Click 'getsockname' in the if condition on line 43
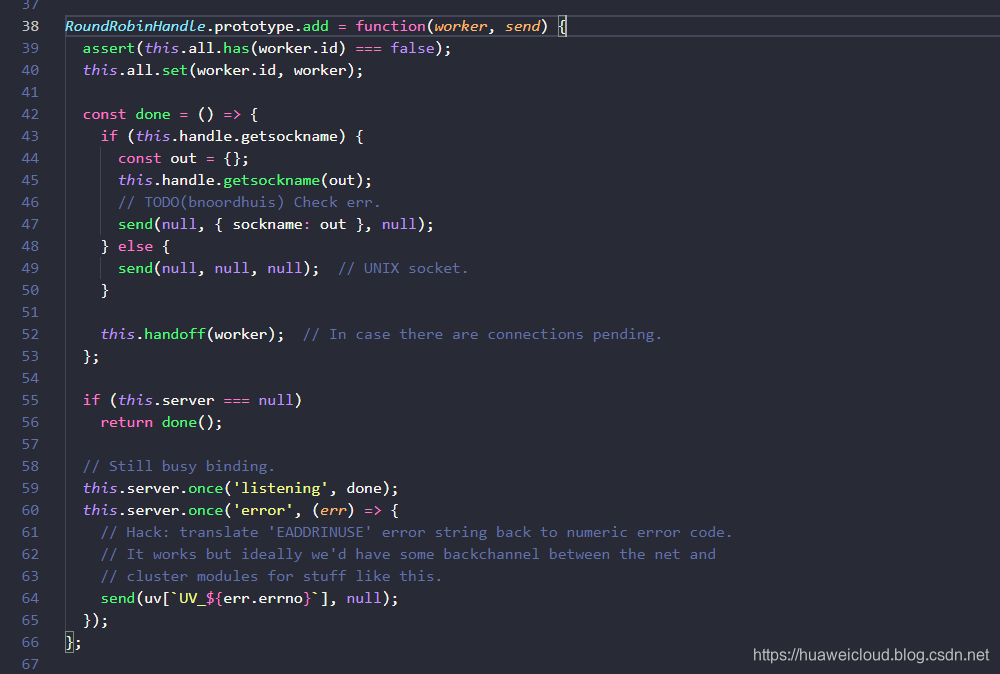1000x674 pixels. [289, 136]
